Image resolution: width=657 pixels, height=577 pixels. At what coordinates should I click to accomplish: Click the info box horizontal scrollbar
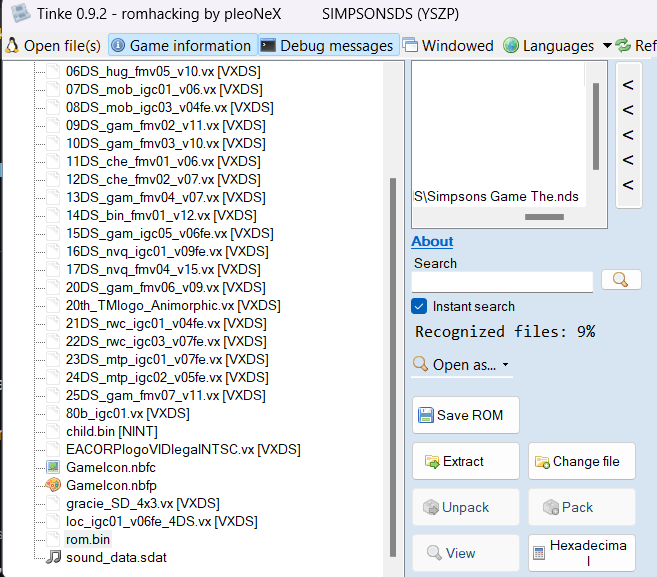pos(544,217)
